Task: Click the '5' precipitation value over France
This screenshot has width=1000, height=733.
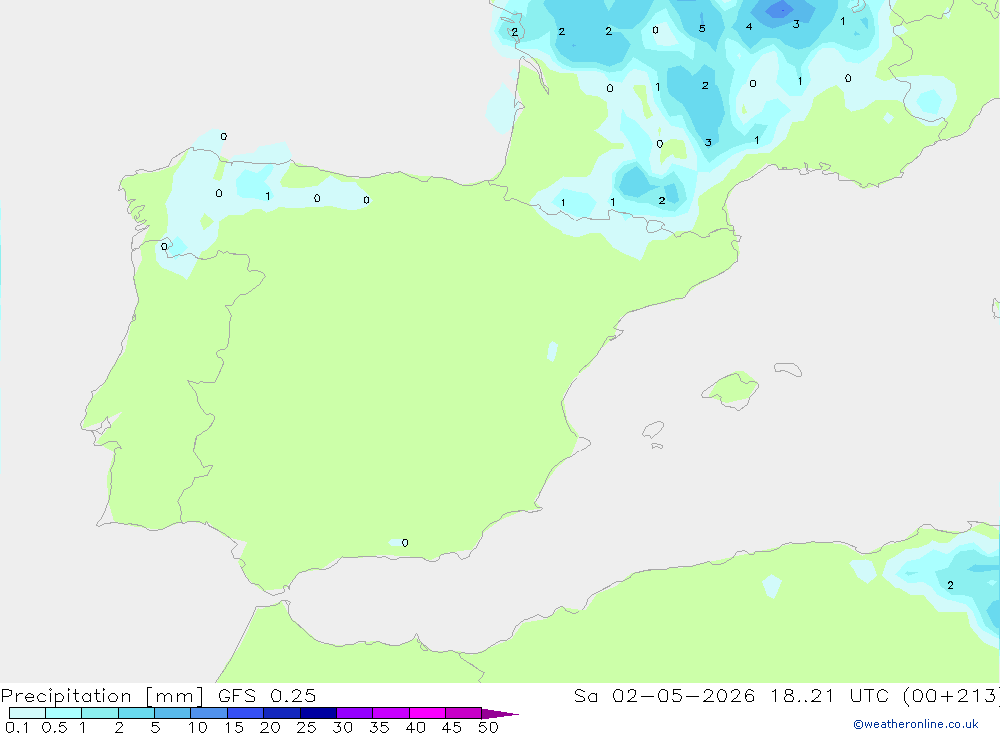Action: 702,29
